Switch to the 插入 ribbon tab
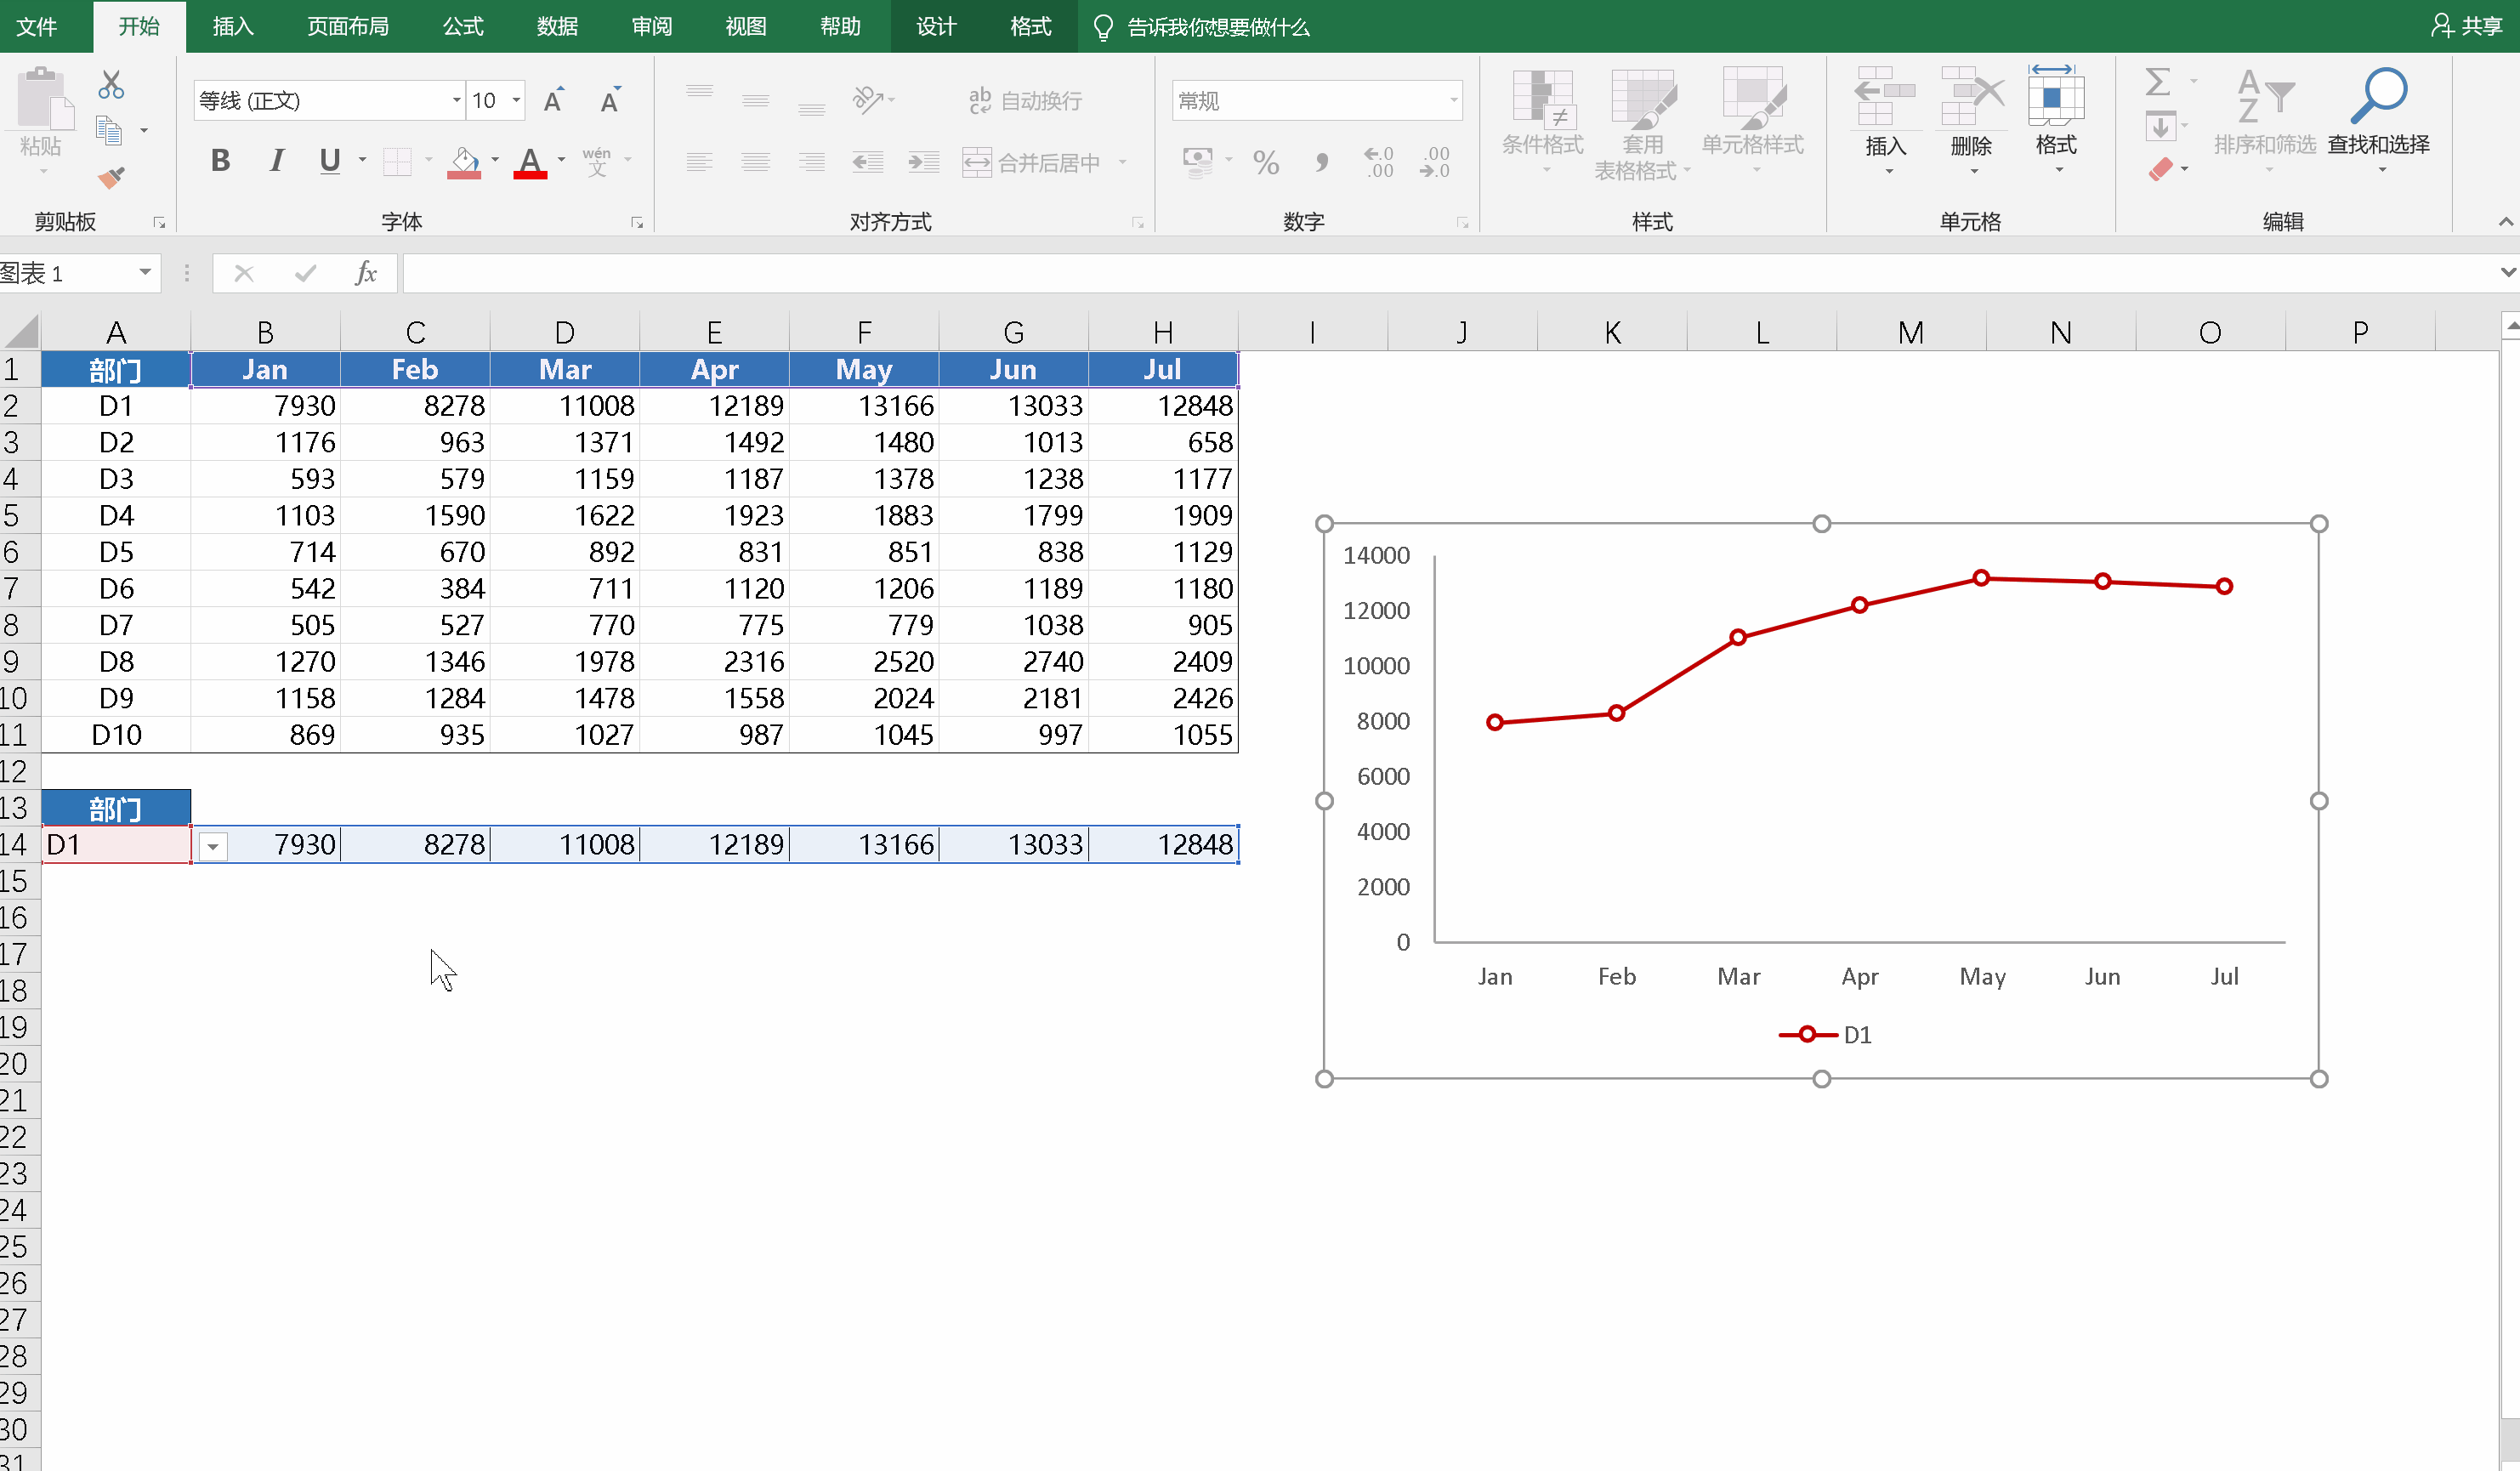This screenshot has width=2520, height=1471. [x=233, y=27]
